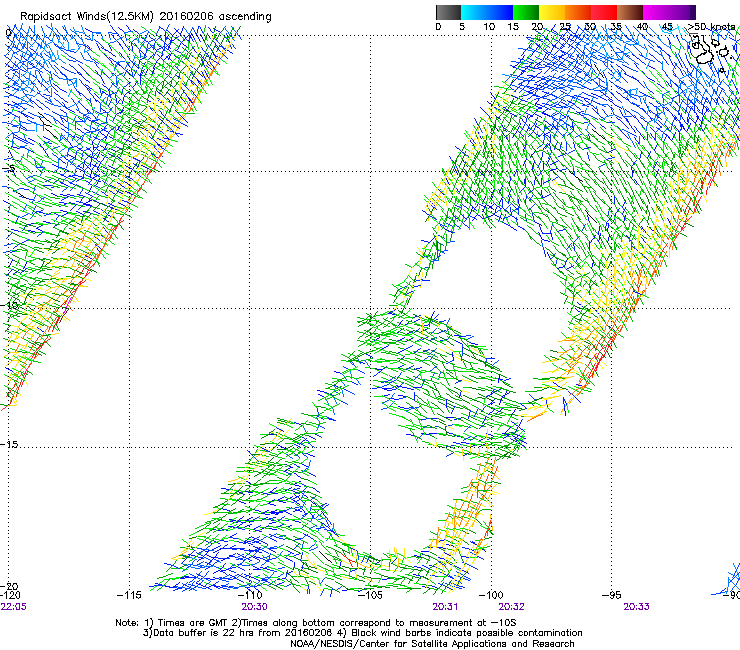Click the '>50 knots' legend label
Screen dimensions: 740x650
[712, 27]
